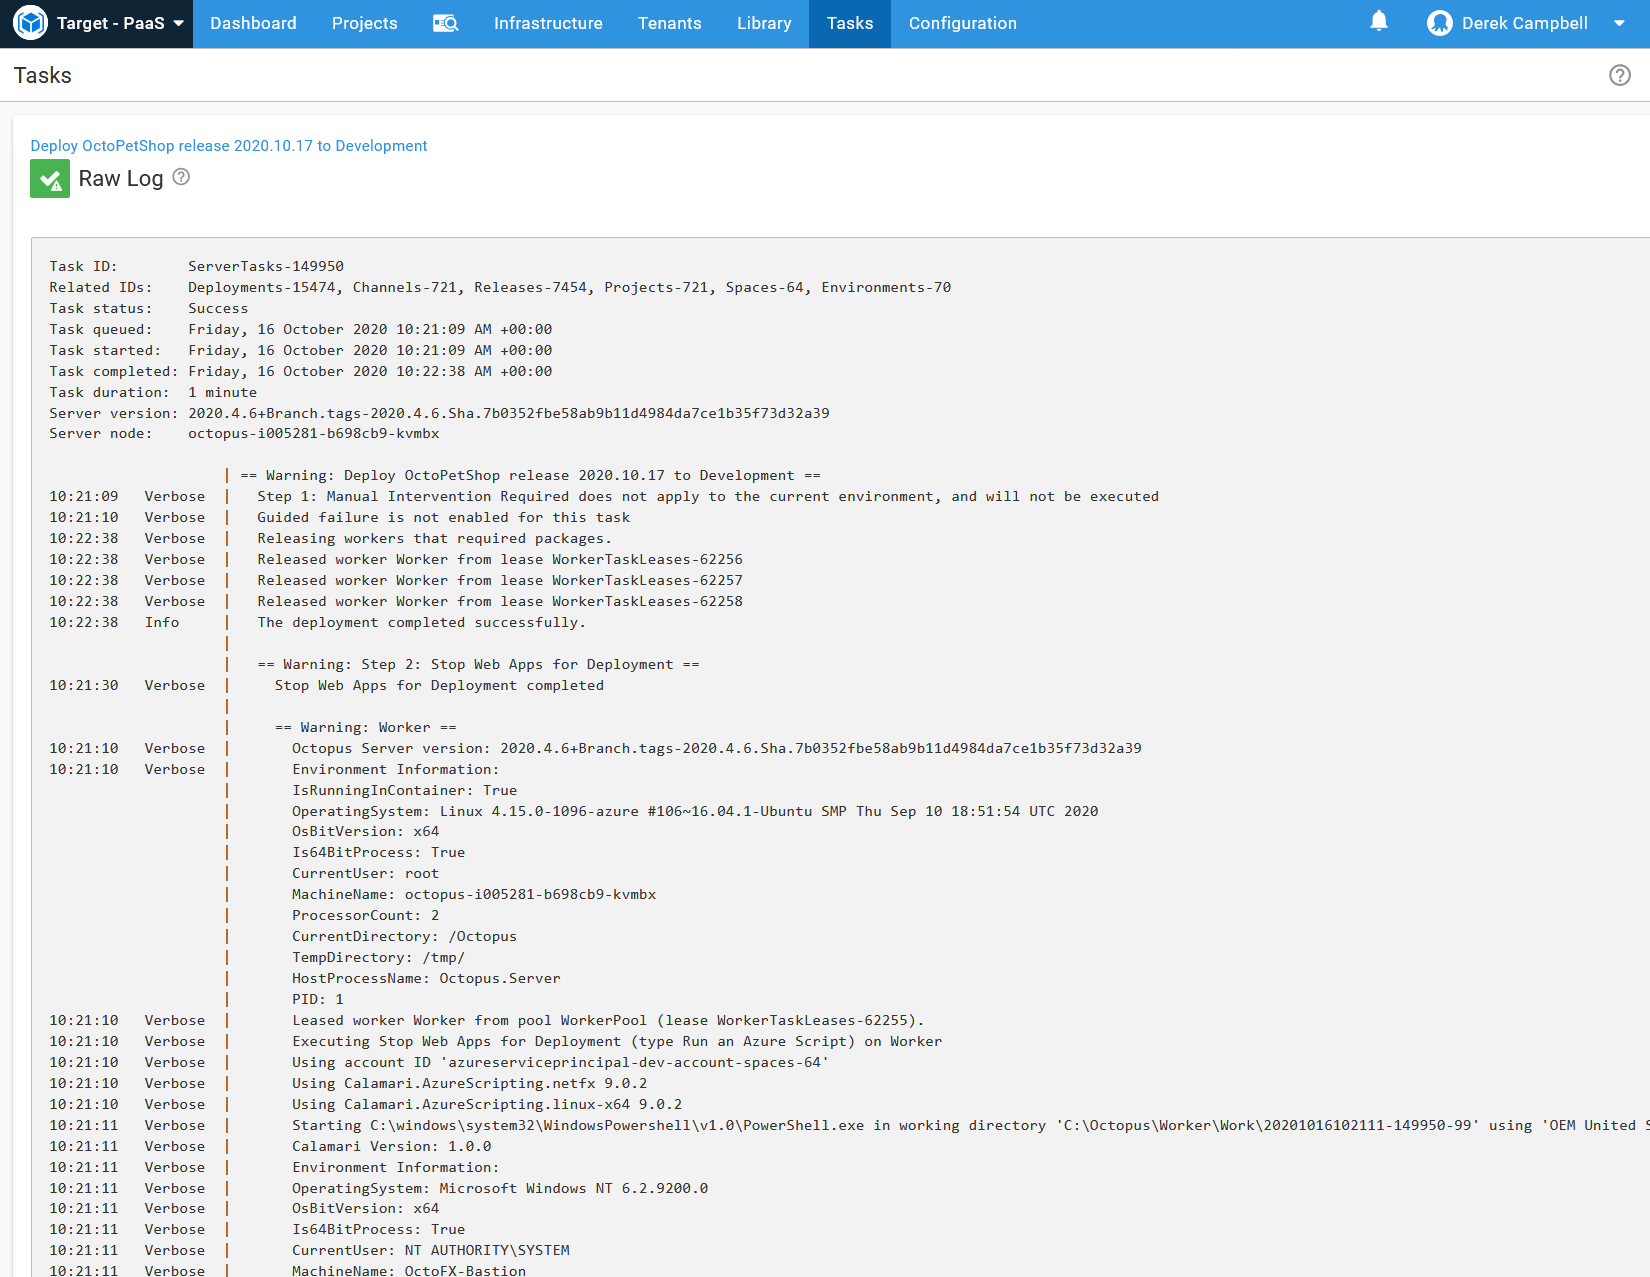Click the ServerTasks-149950 task ID text
The width and height of the screenshot is (1650, 1277).
click(x=265, y=266)
